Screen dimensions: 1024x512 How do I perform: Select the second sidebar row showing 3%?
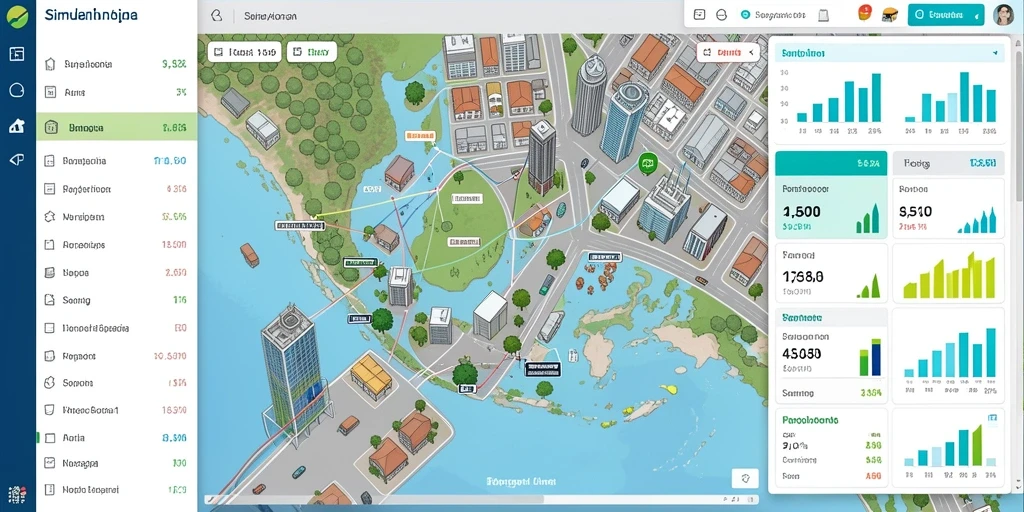click(117, 93)
